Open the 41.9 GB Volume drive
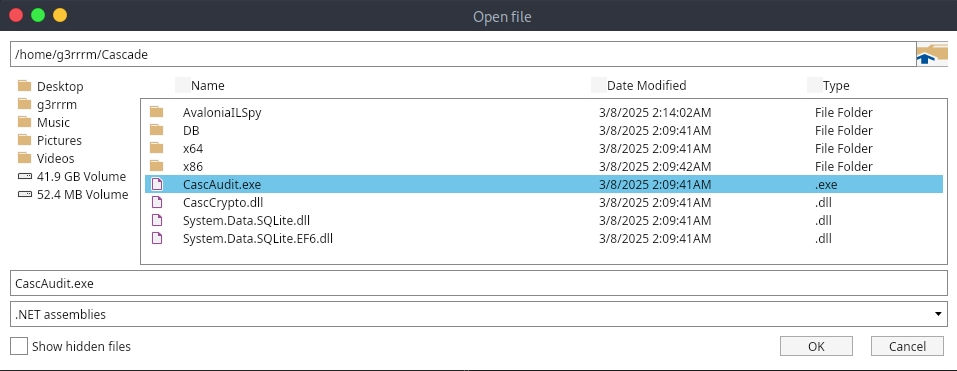This screenshot has width=957, height=371. pos(72,177)
